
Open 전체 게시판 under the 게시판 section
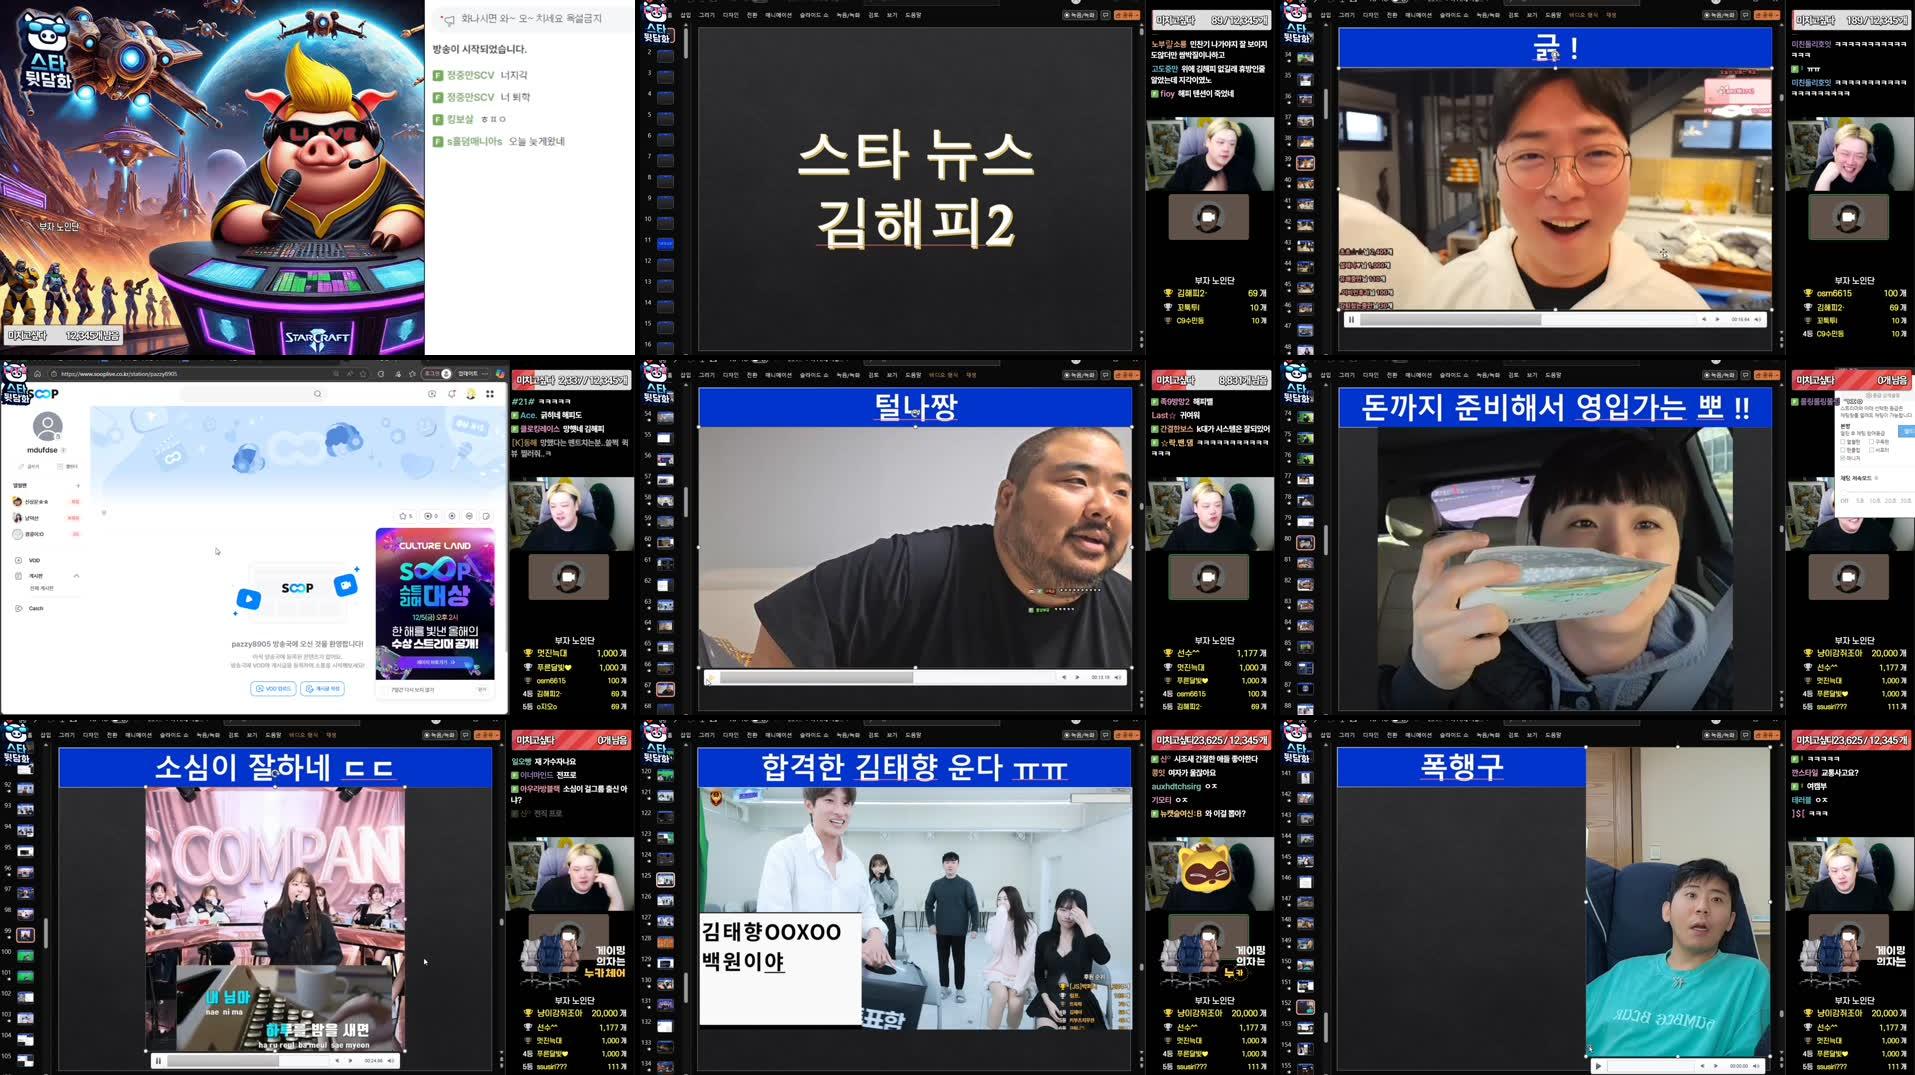tap(42, 588)
